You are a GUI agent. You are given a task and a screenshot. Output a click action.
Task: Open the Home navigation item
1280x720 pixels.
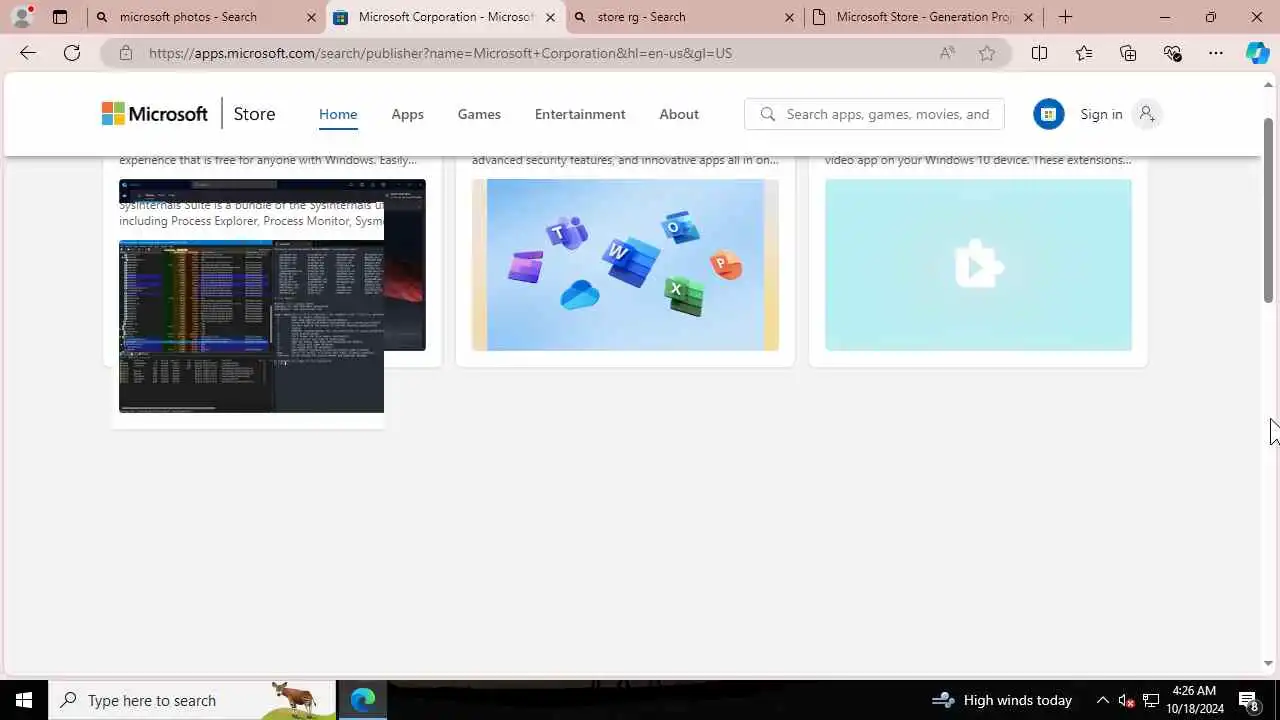(x=338, y=114)
